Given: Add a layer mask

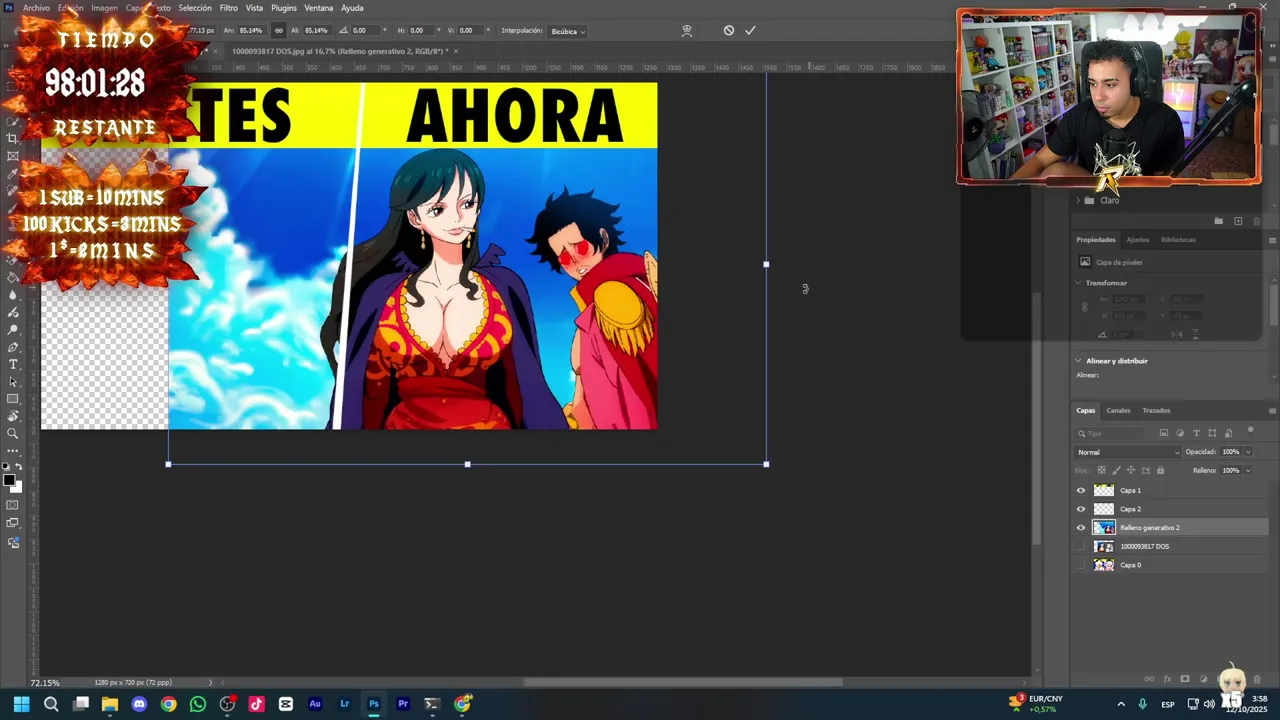Looking at the screenshot, I should coord(1185,680).
